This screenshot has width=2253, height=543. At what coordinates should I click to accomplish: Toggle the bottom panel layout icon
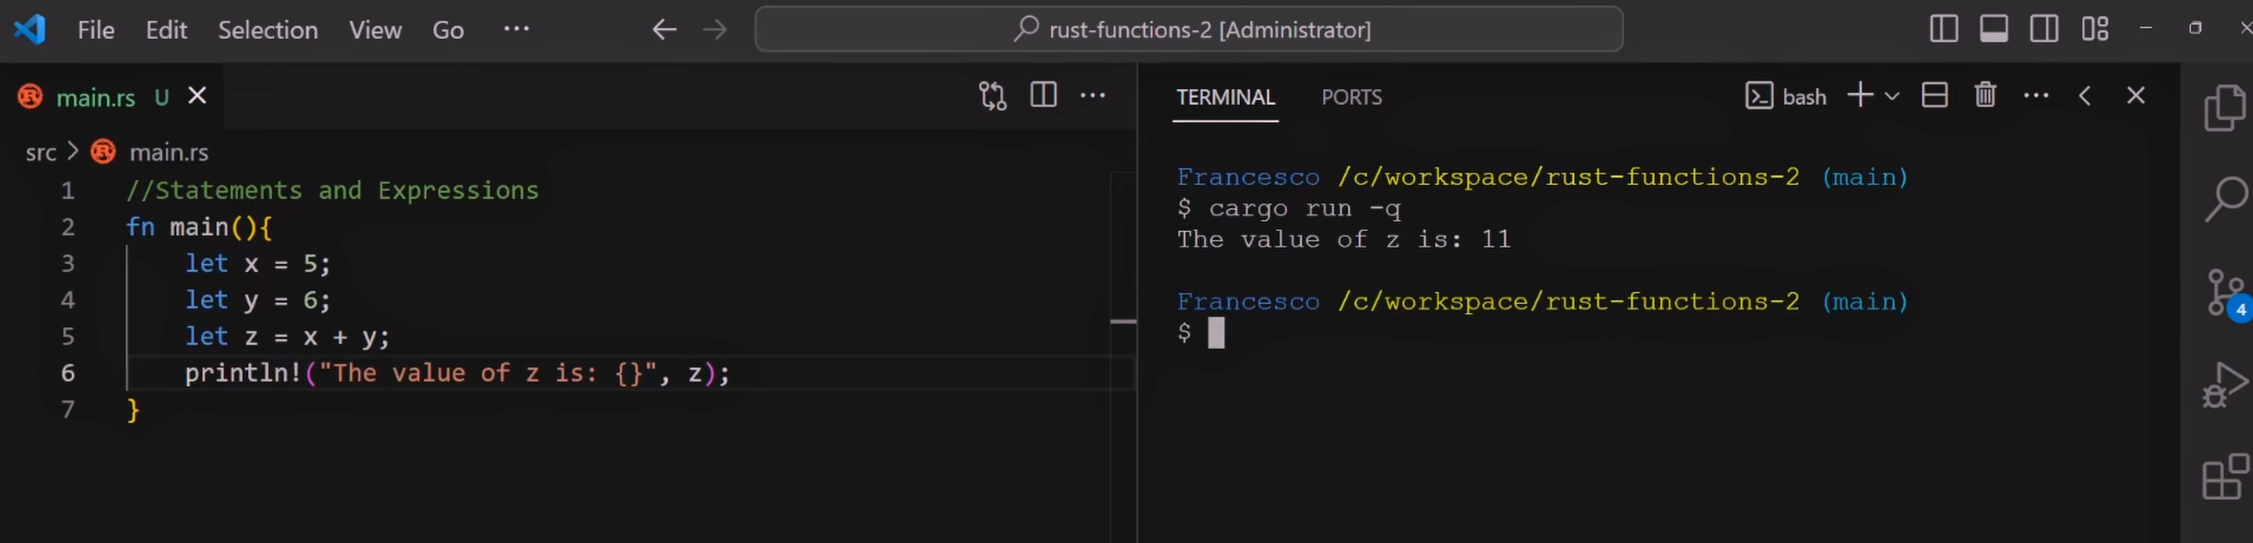(1994, 29)
